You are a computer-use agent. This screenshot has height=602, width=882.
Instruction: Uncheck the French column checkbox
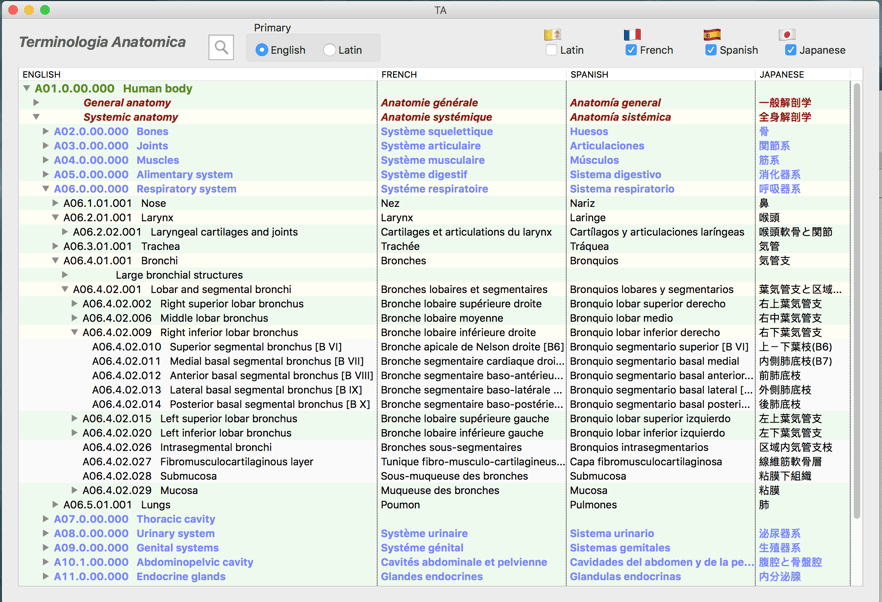point(631,50)
